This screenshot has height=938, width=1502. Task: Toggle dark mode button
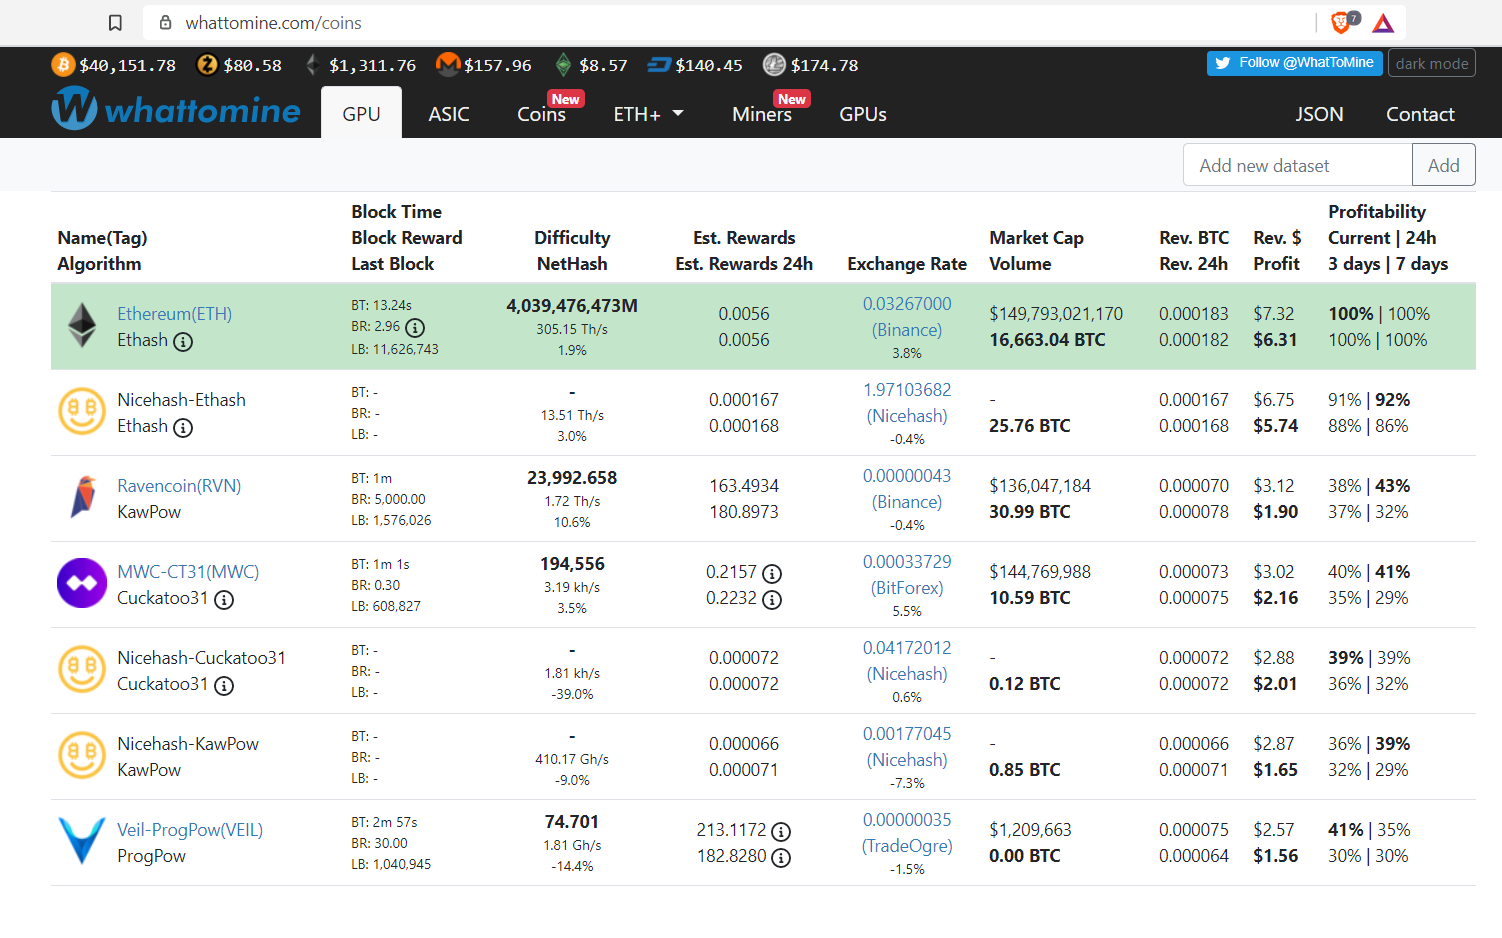pos(1432,63)
